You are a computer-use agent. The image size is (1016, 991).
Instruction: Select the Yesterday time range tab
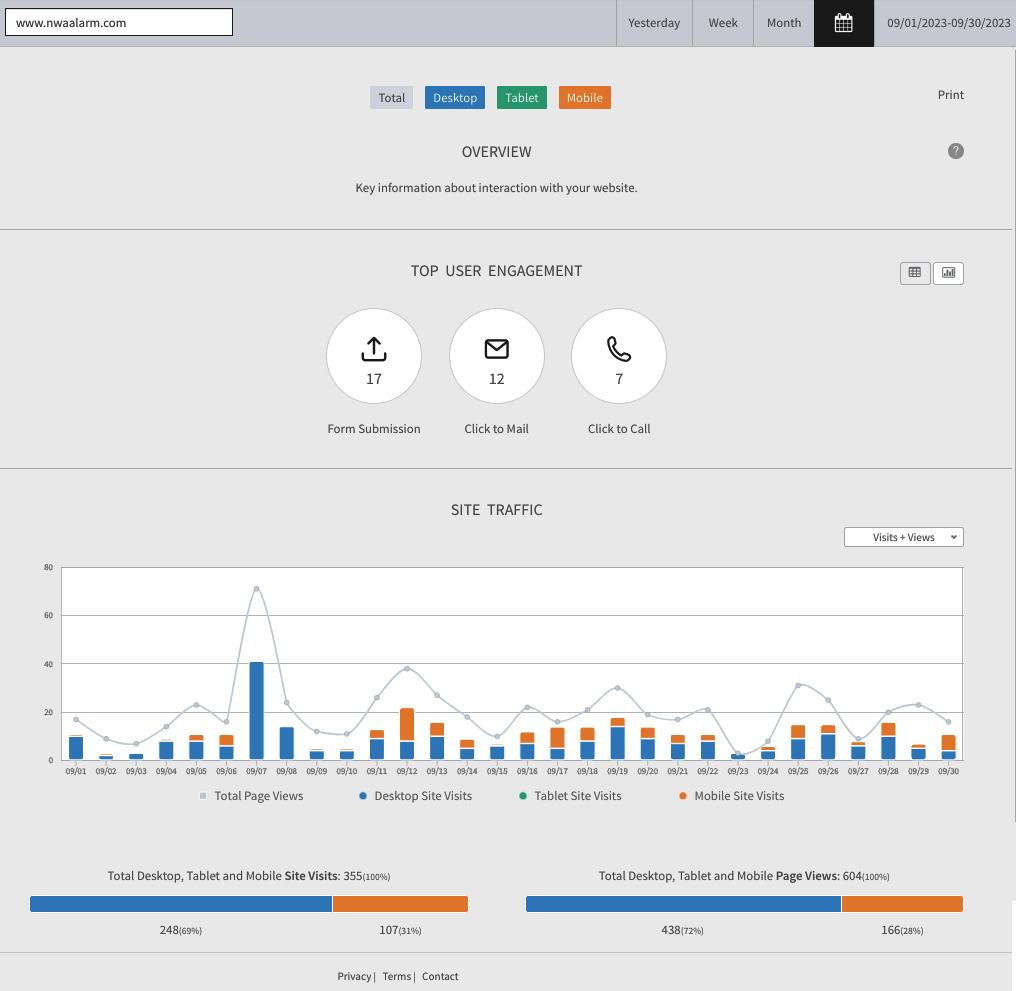point(654,23)
